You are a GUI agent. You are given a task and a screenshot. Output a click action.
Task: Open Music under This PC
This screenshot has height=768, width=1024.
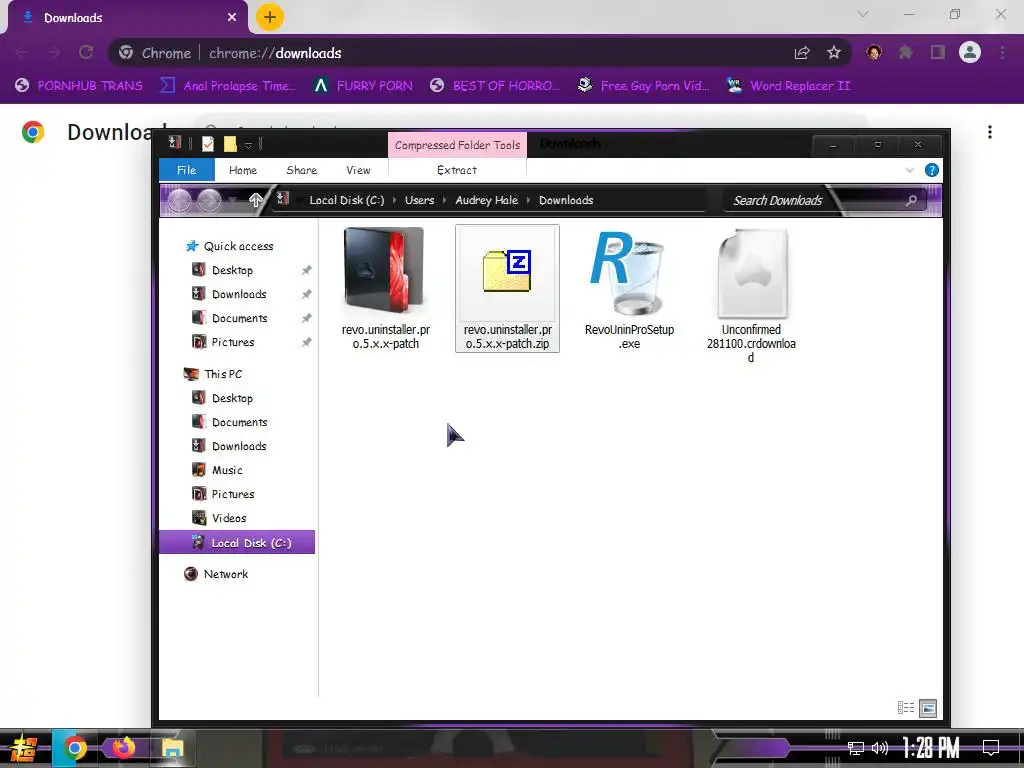click(x=227, y=470)
